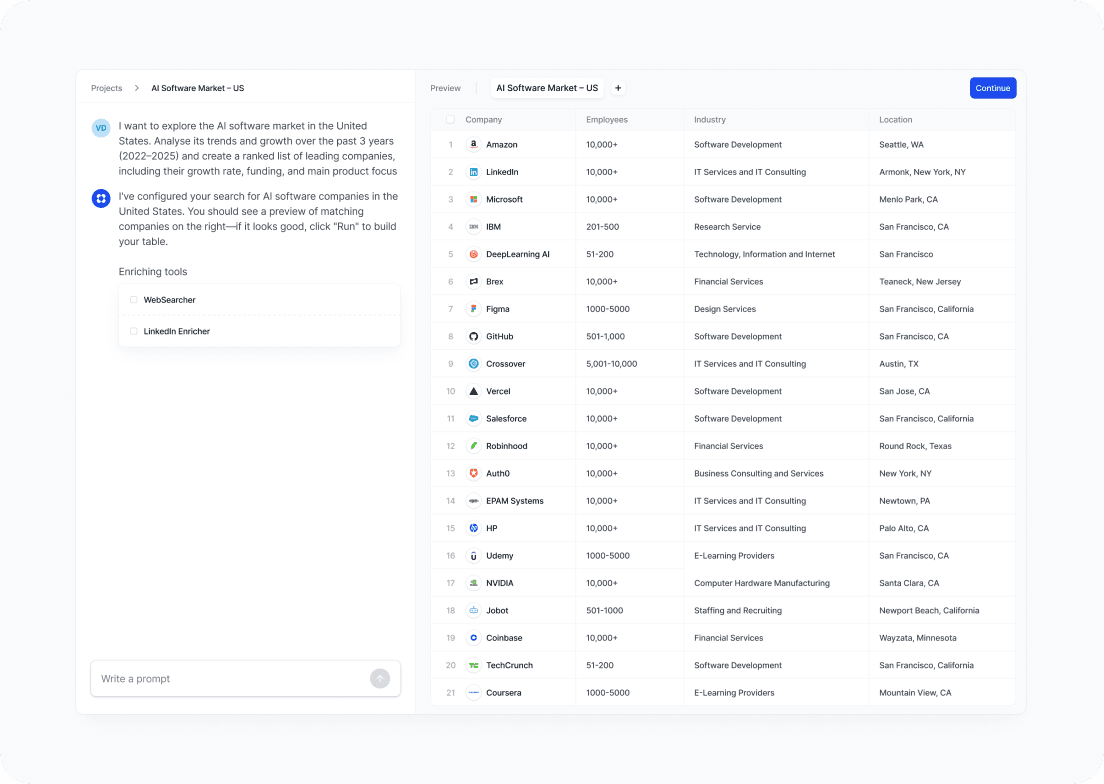
Task: Click the Employees column header
Action: 607,120
